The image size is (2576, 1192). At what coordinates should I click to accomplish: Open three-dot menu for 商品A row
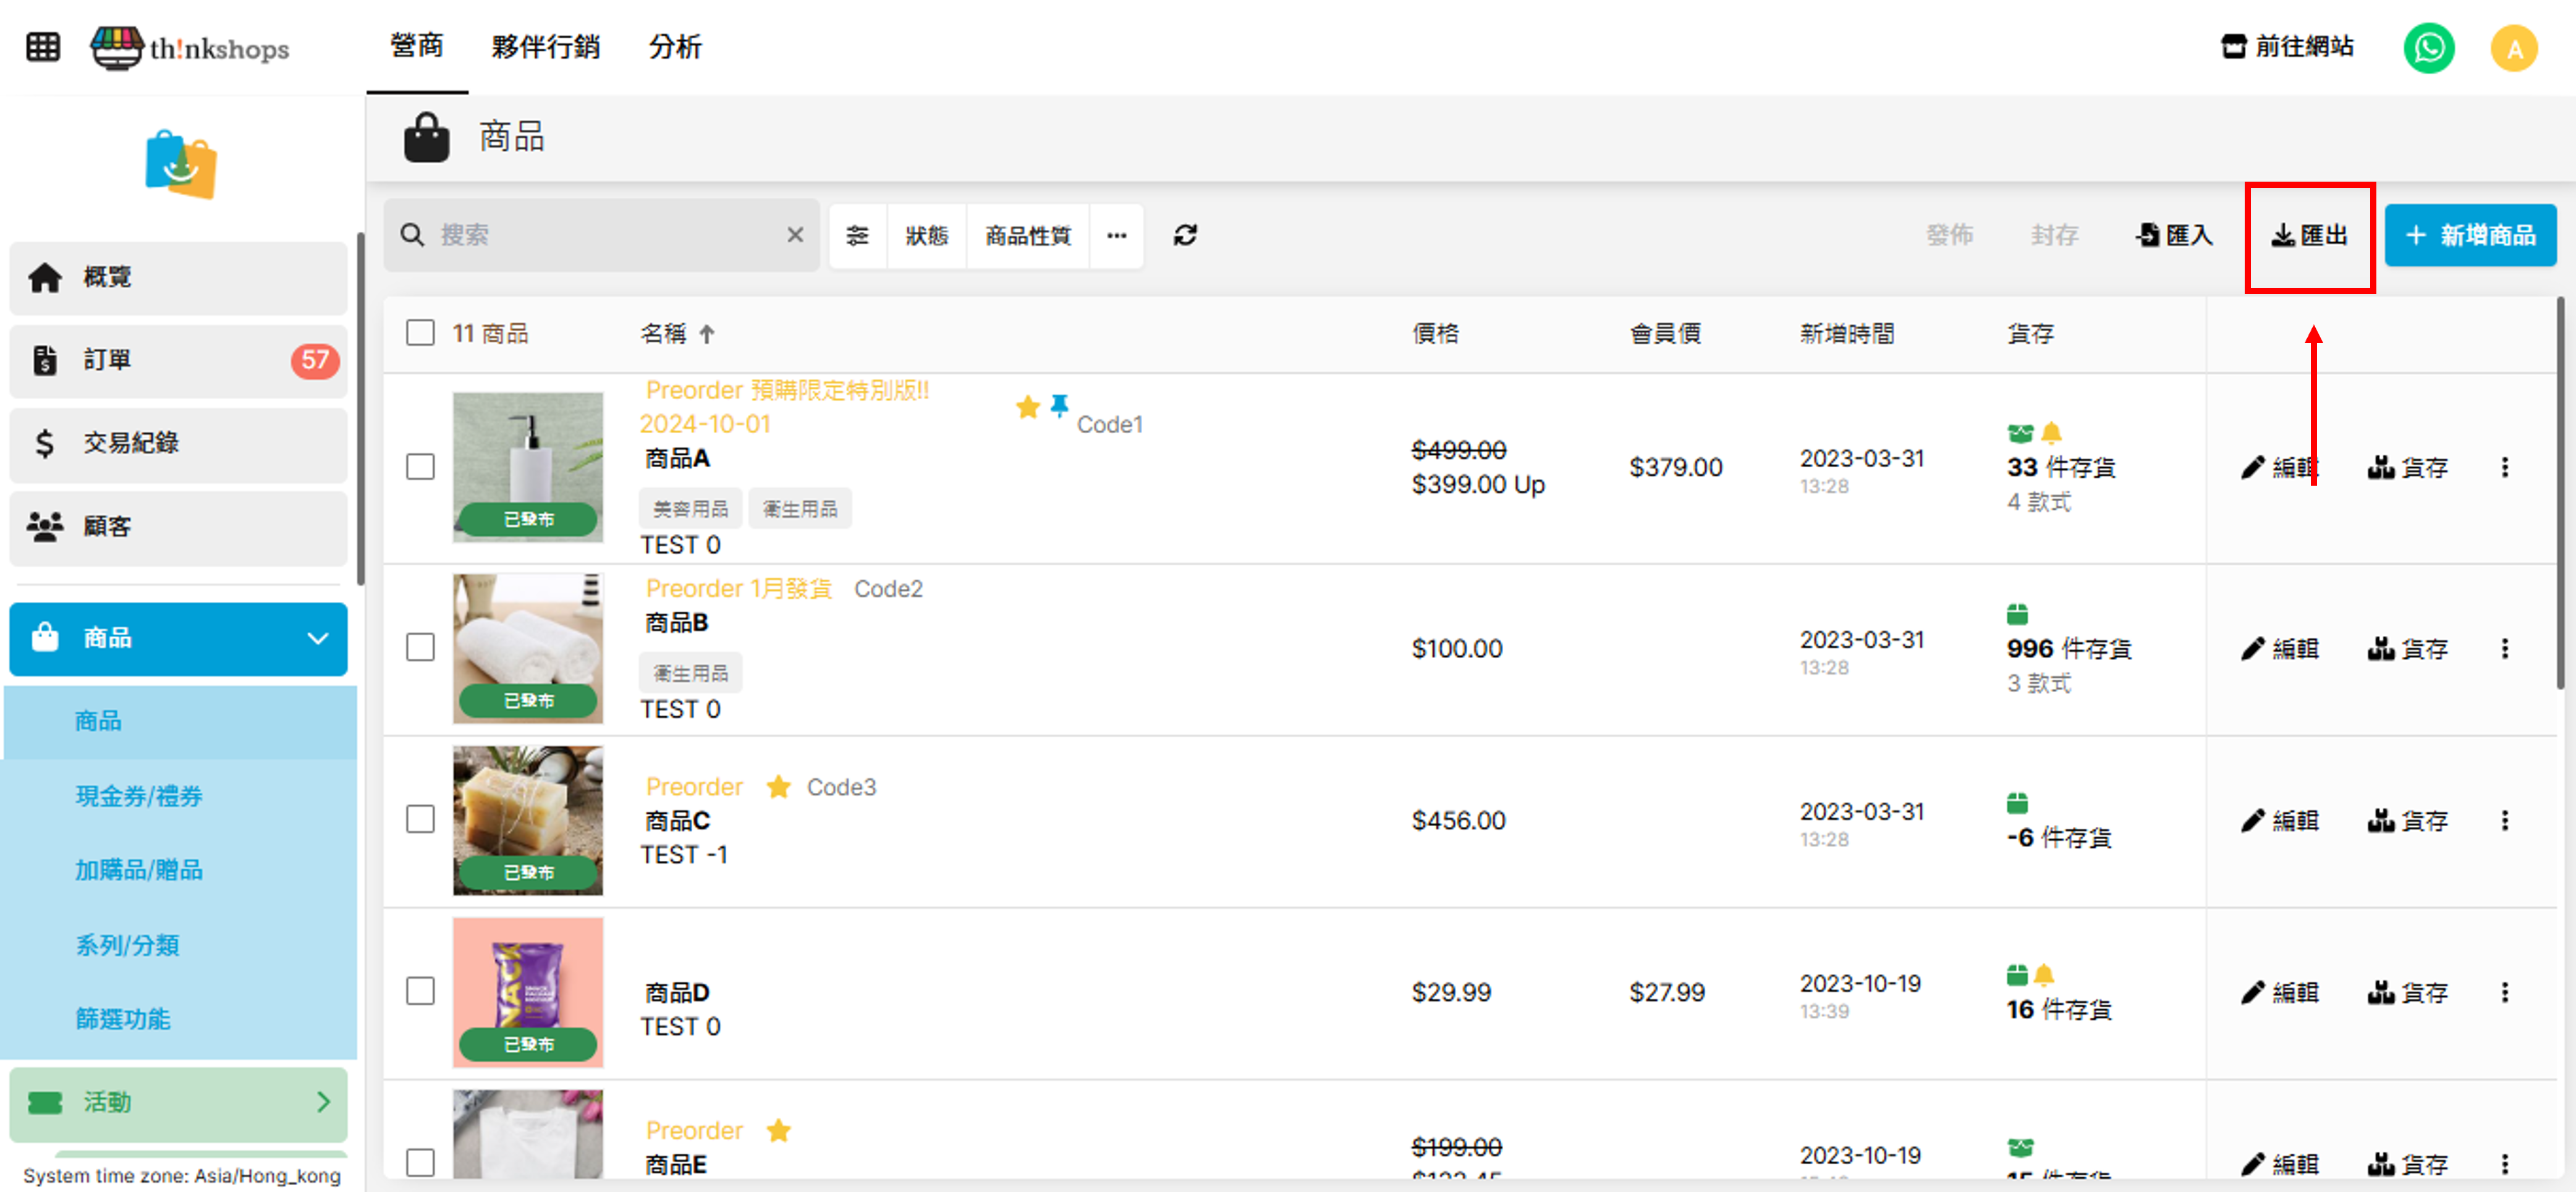(x=2504, y=467)
